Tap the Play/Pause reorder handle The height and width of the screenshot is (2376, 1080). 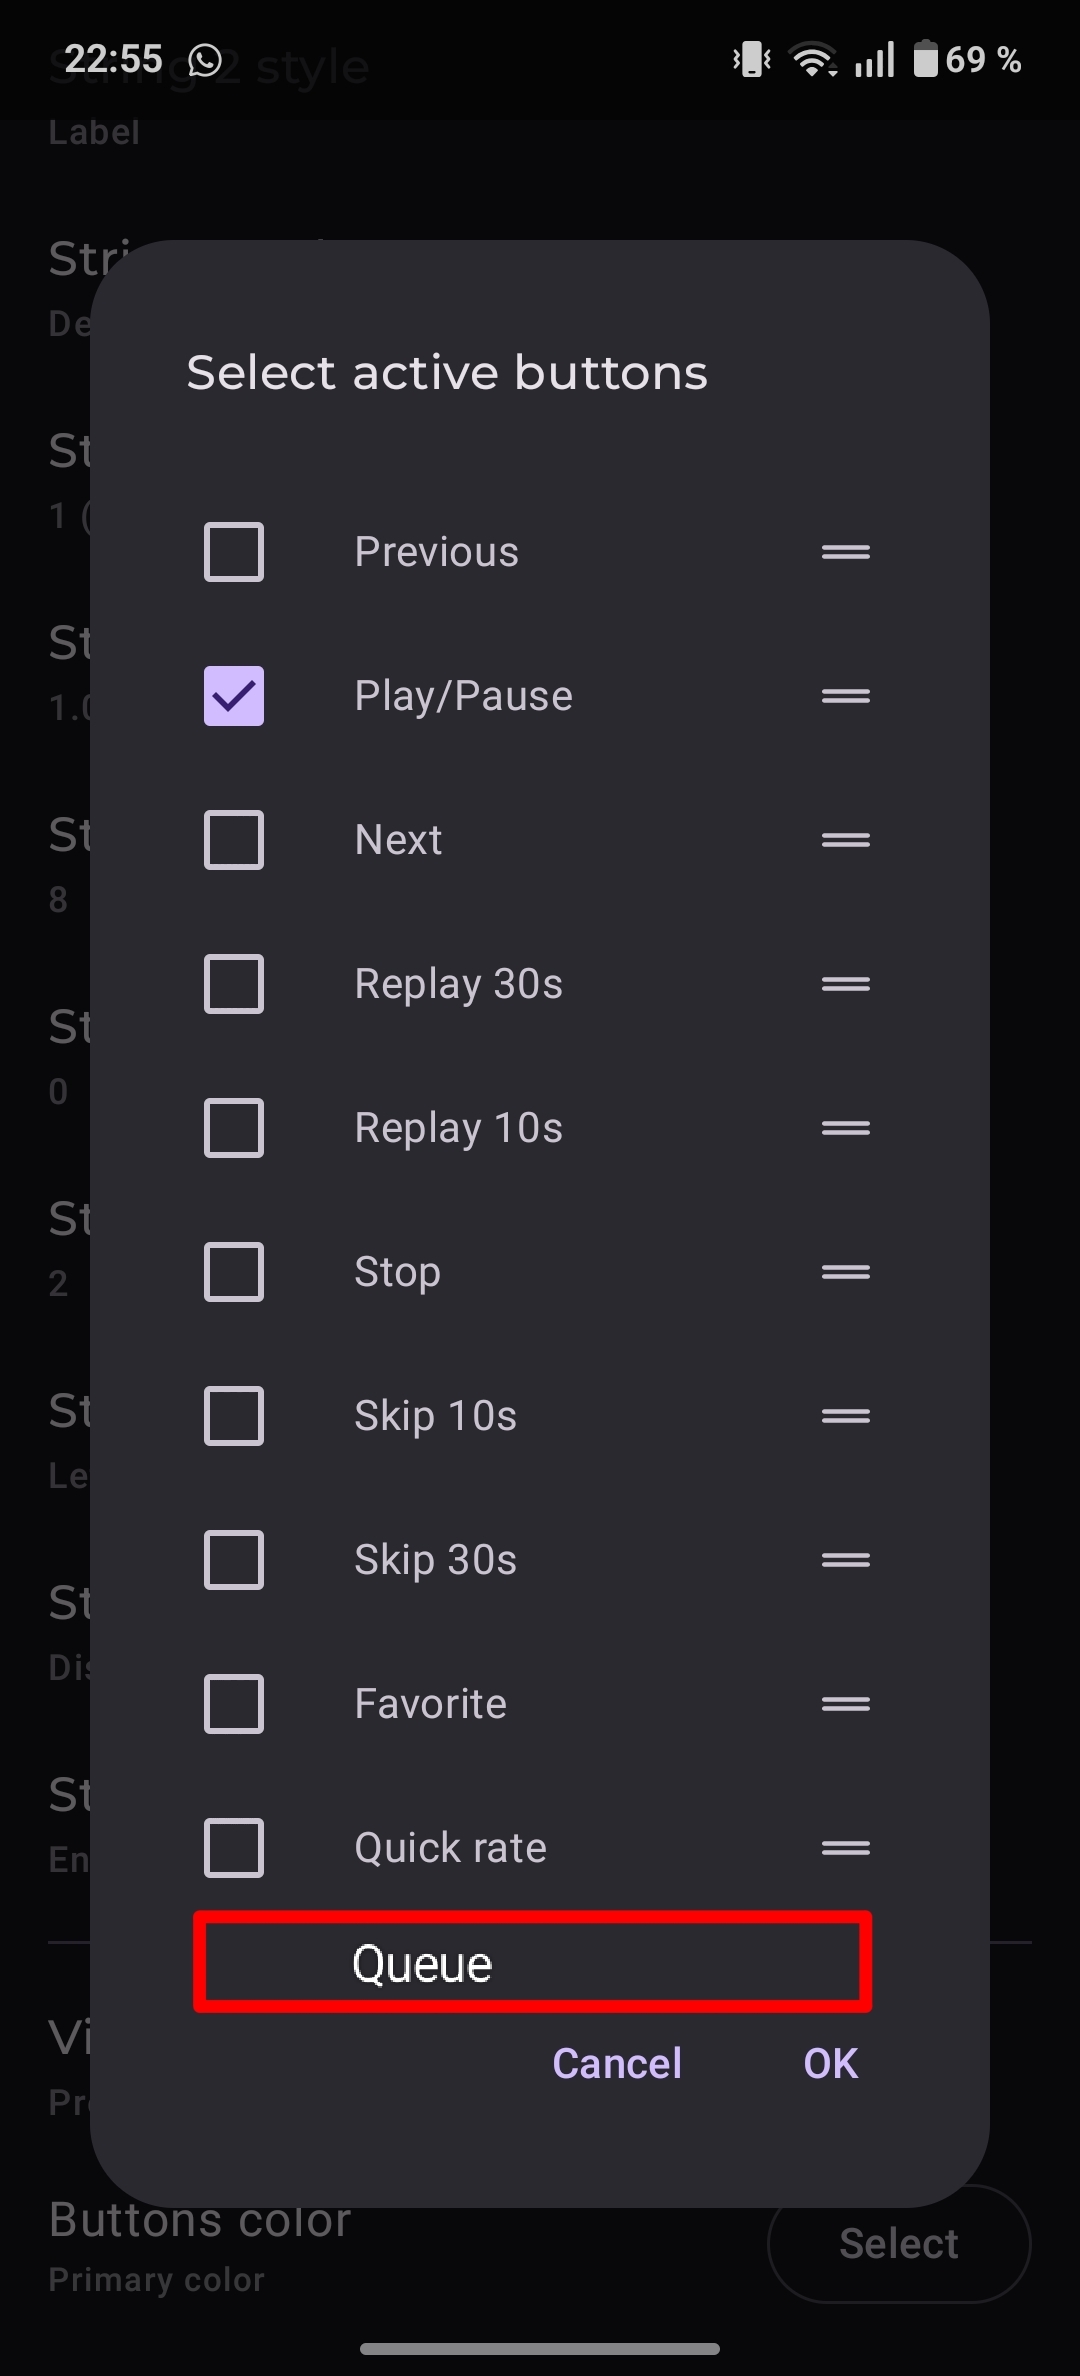(845, 696)
